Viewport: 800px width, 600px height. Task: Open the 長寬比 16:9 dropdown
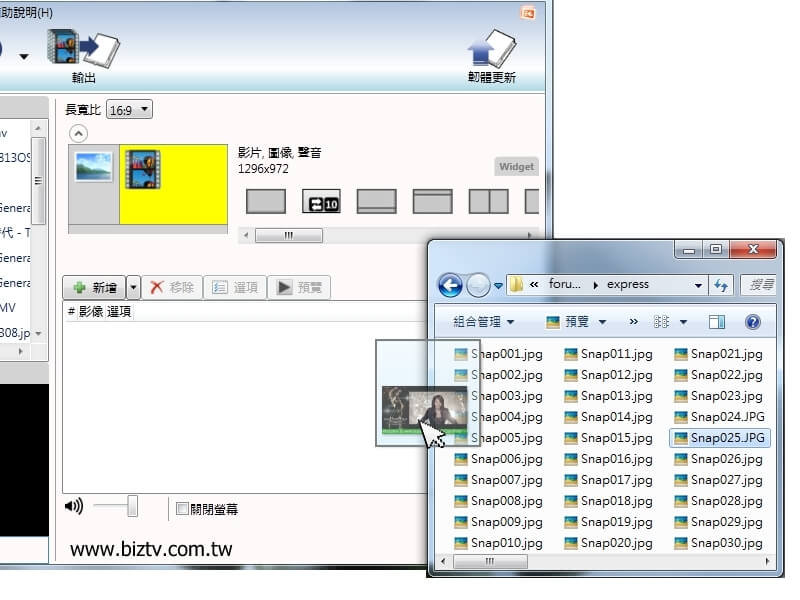point(129,109)
